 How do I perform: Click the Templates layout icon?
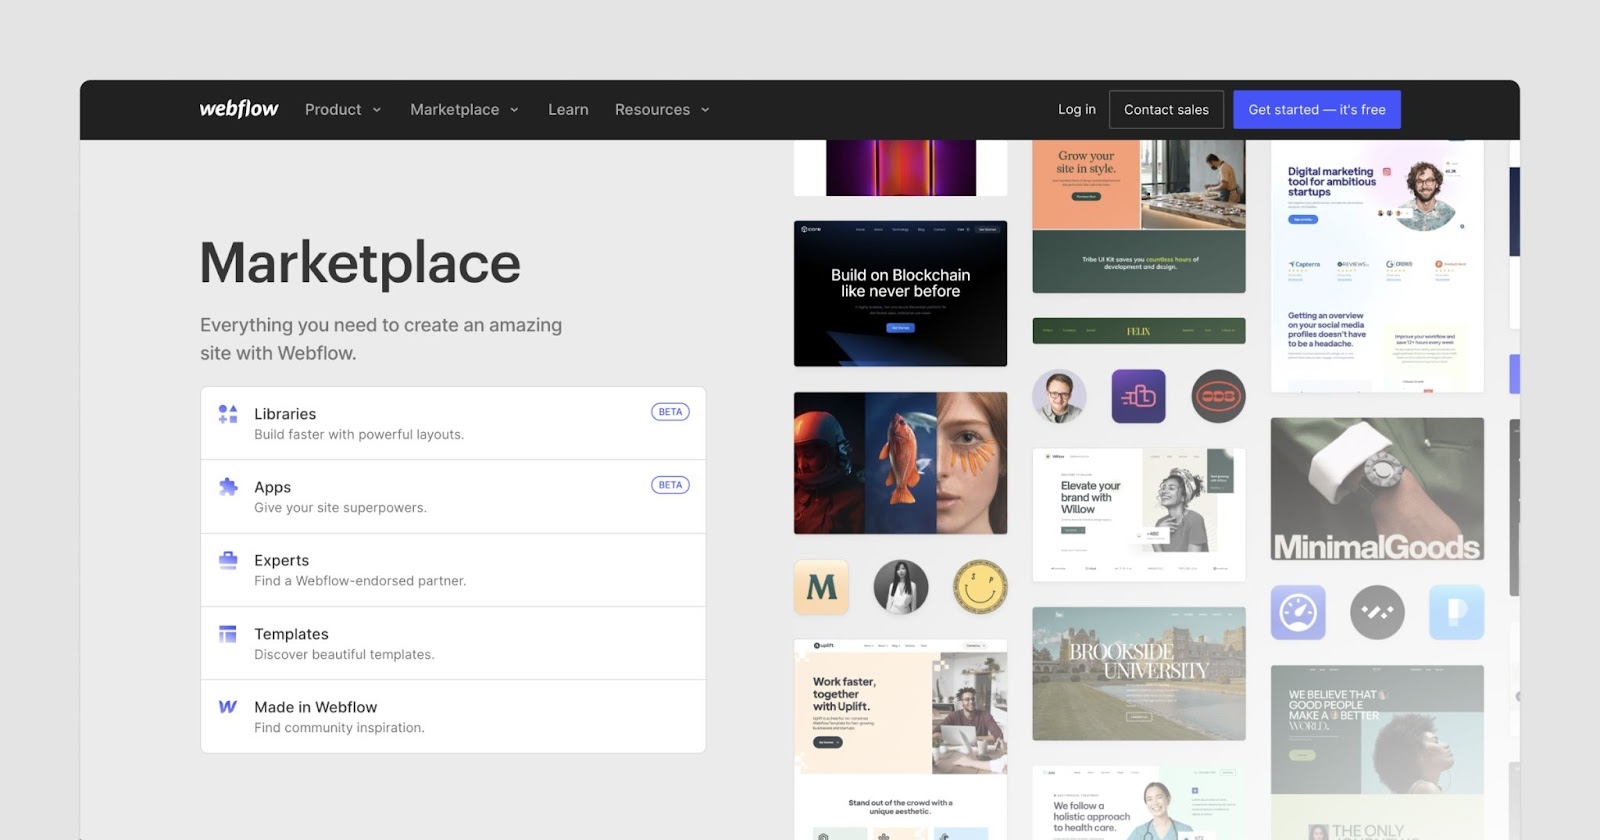point(228,634)
